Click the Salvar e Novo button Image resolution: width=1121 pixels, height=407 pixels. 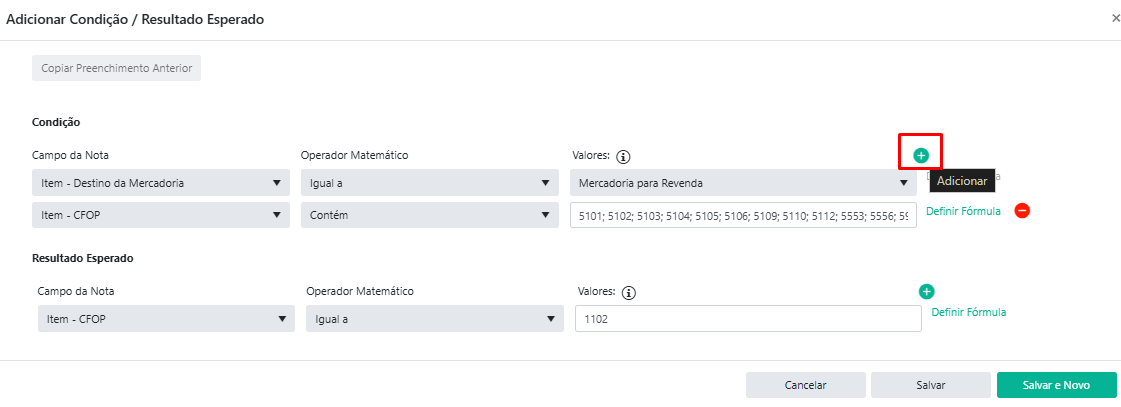1055,385
